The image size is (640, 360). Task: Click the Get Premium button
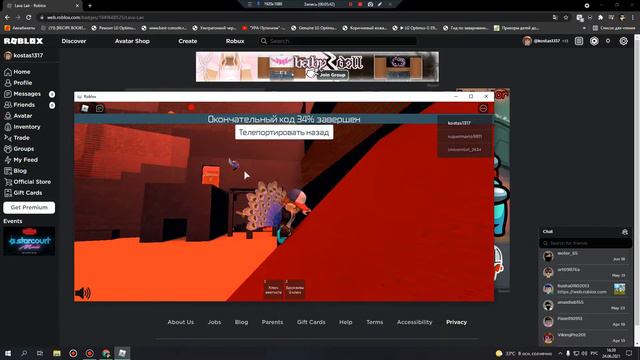pos(29,207)
